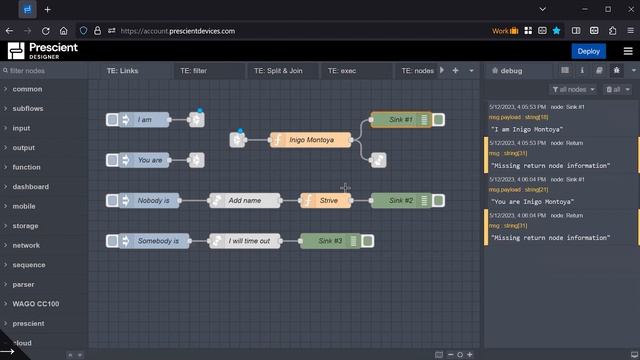The height and width of the screenshot is (360, 640).
Task: Open a new browser tab
Action: [x=47, y=9]
